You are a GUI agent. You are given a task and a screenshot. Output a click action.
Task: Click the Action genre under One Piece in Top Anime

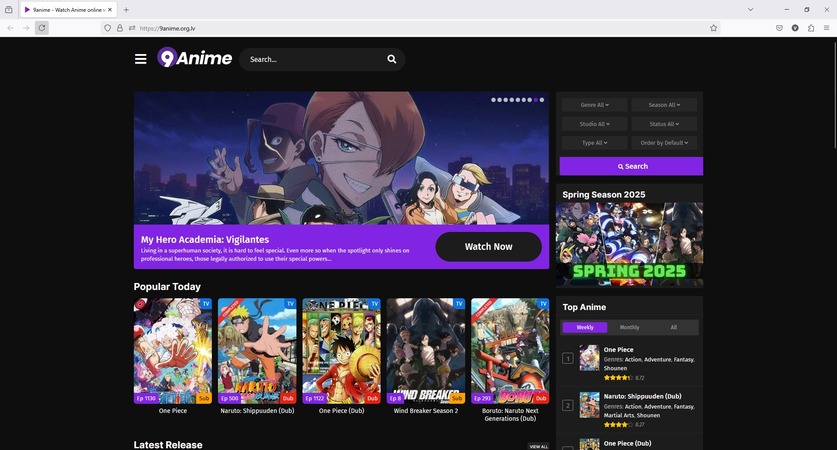click(633, 360)
